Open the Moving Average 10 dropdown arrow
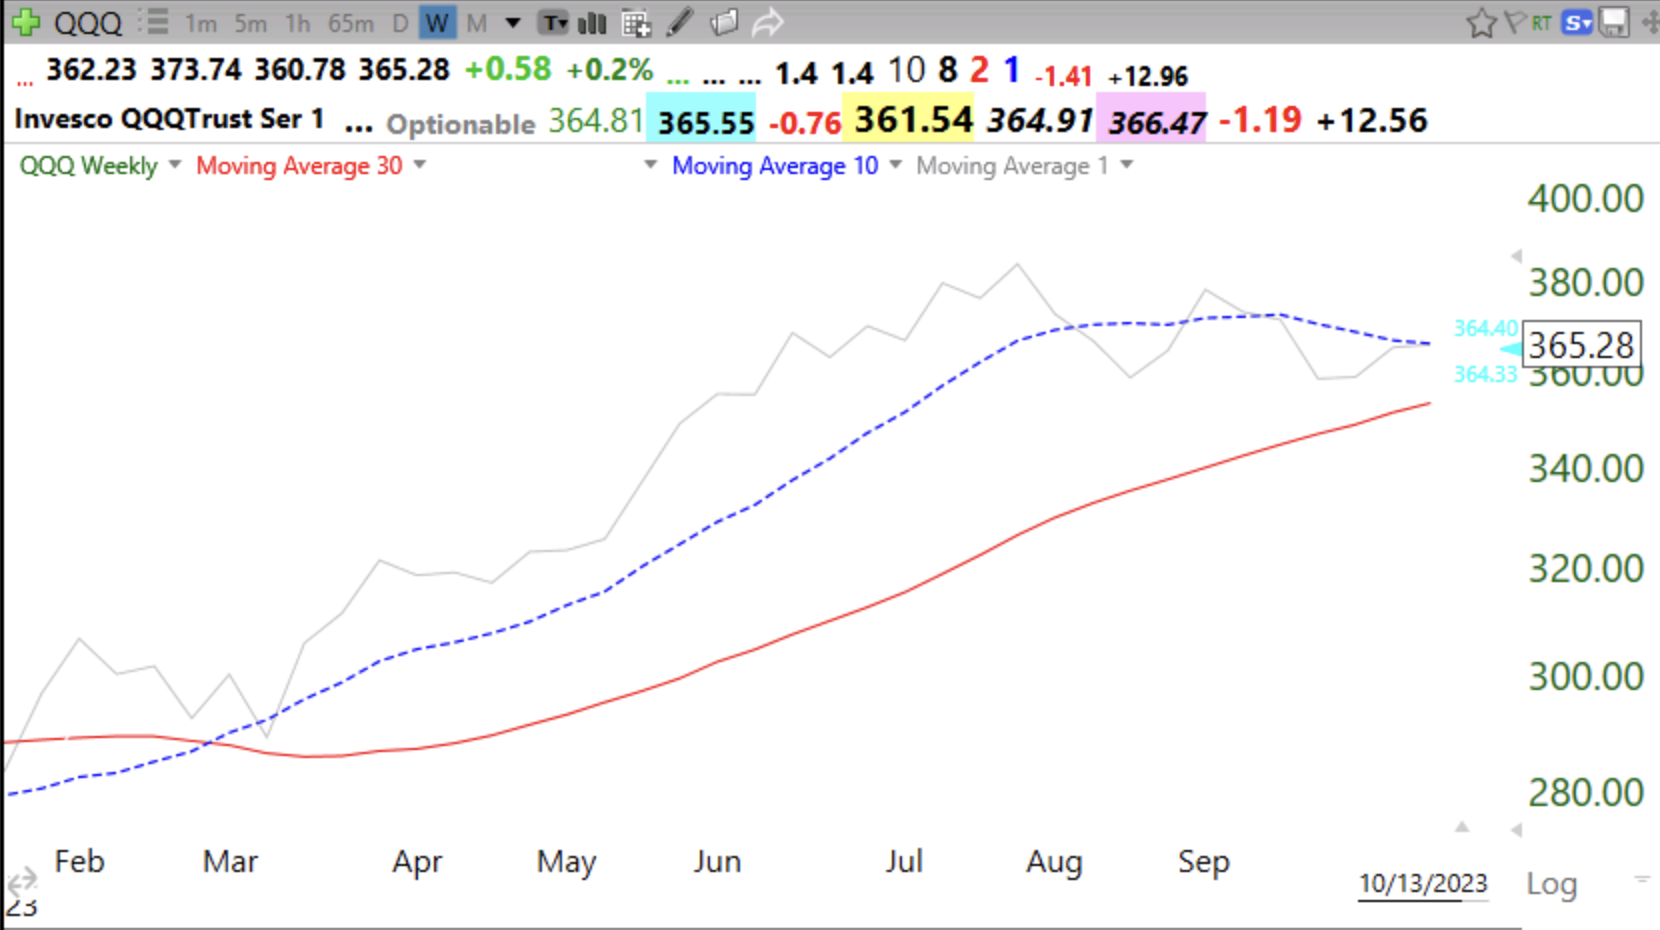 [x=895, y=164]
